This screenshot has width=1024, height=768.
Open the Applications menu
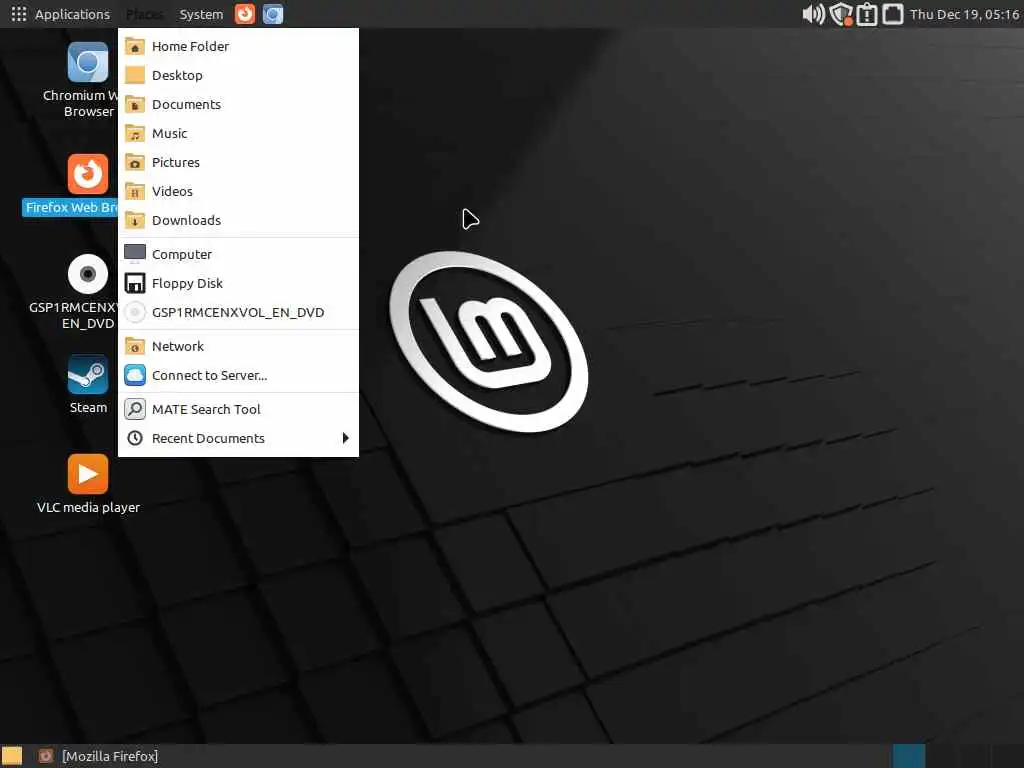point(61,14)
